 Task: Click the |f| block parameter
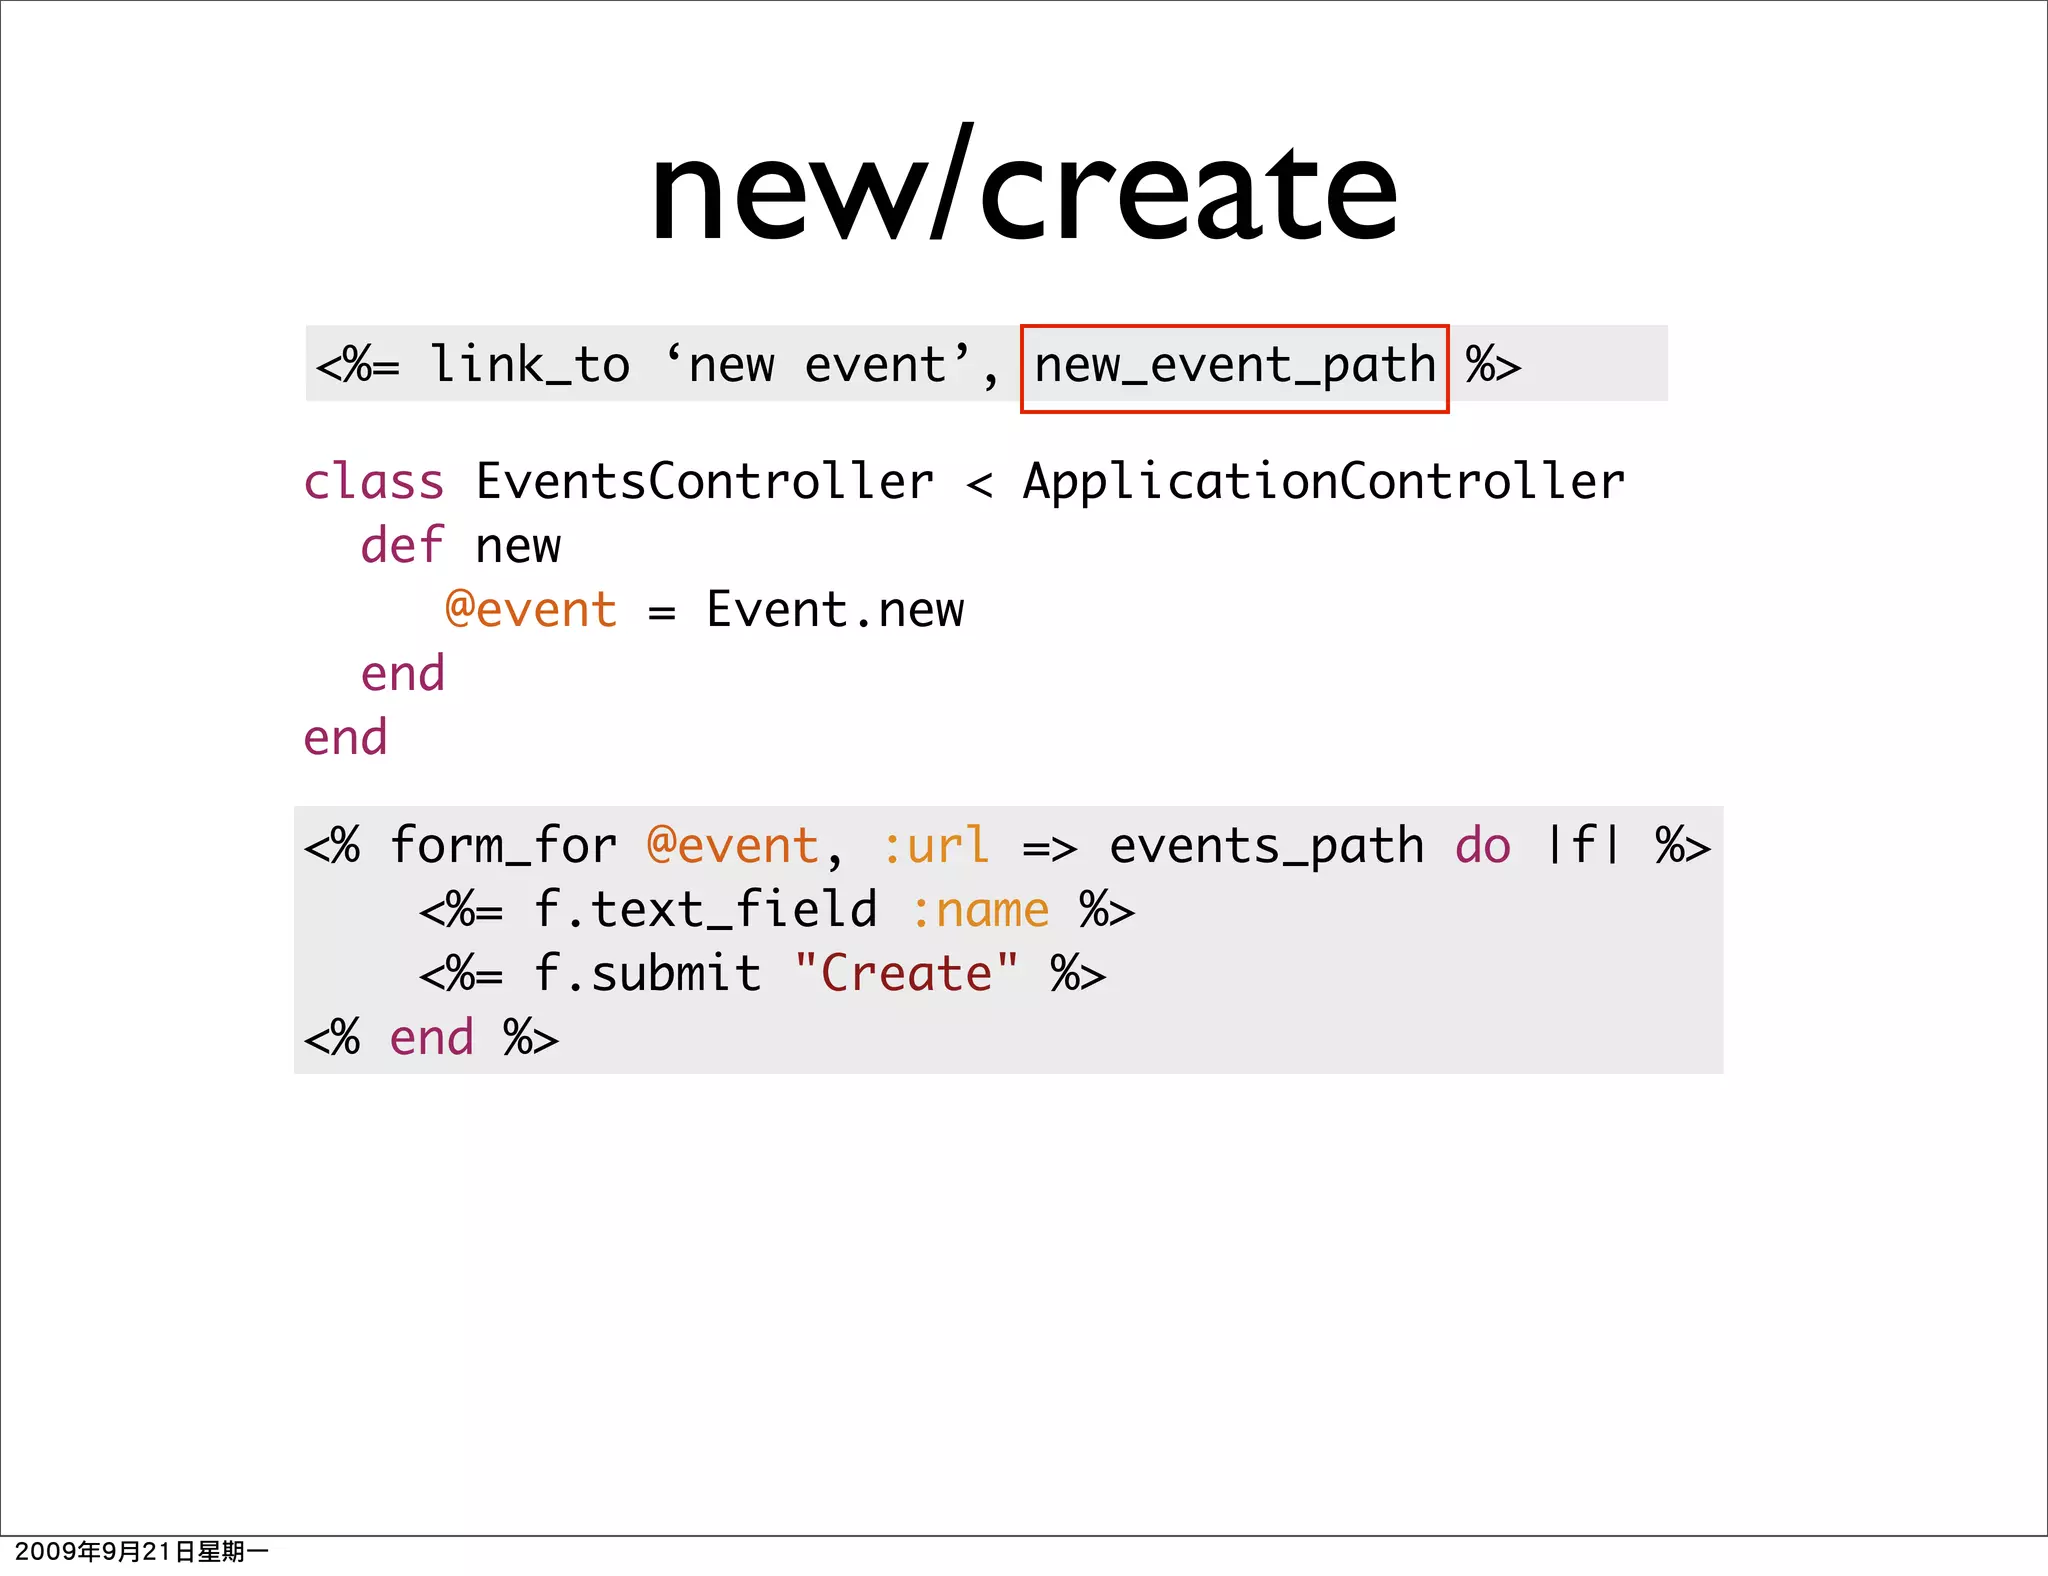tap(1582, 846)
